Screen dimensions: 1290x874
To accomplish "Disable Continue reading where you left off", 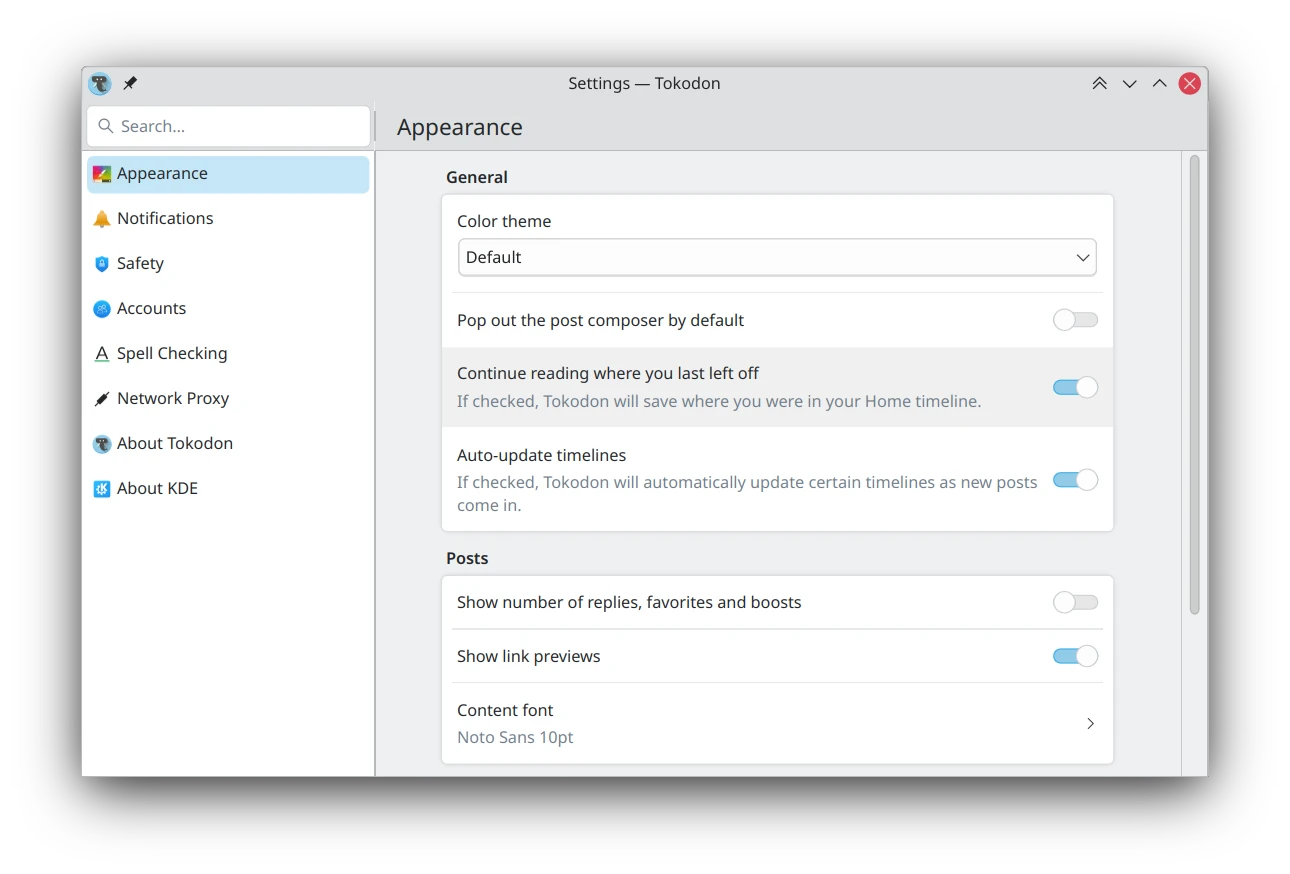I will (1075, 387).
